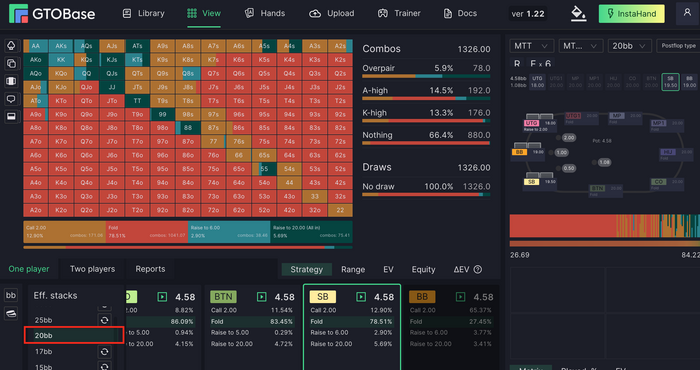
Task: Click the orange Call 2.00 legend block
Action: (64, 232)
